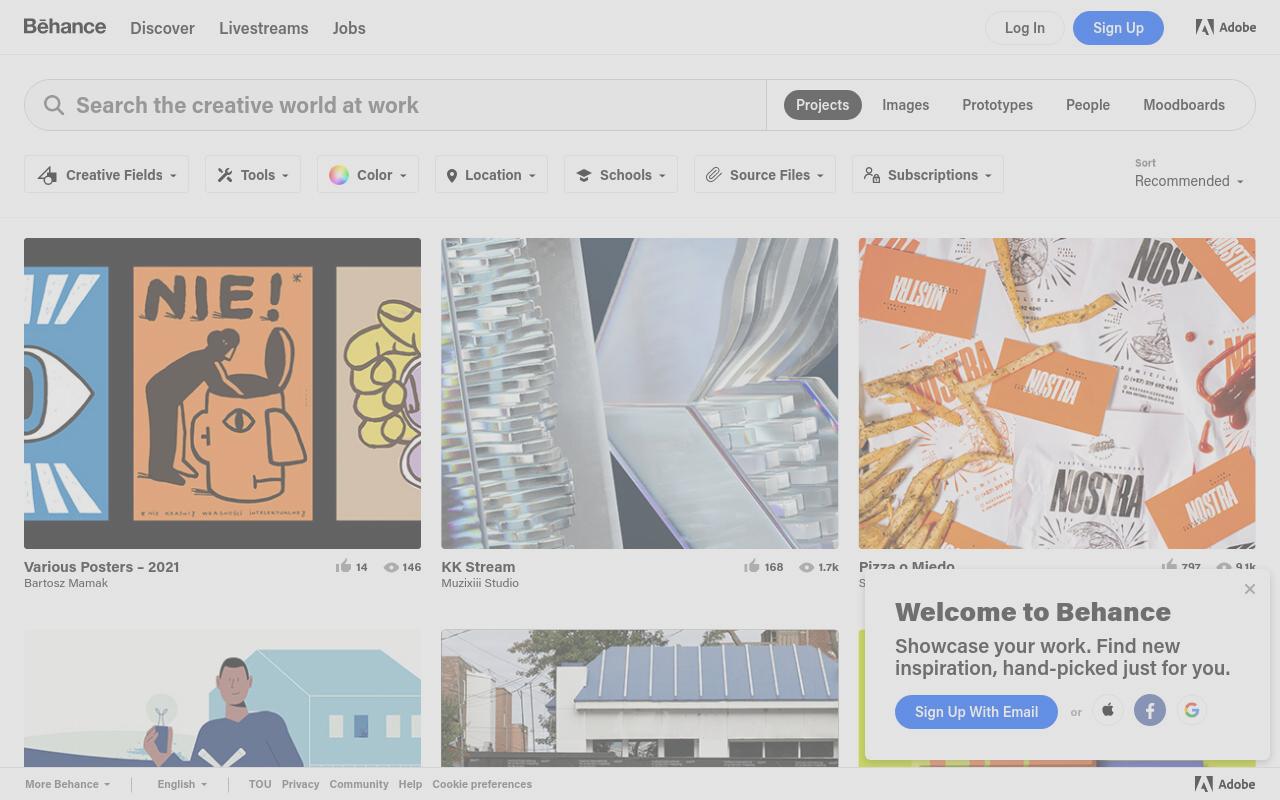Click the Log In button
Viewport: 1280px width, 800px height.
[1025, 28]
